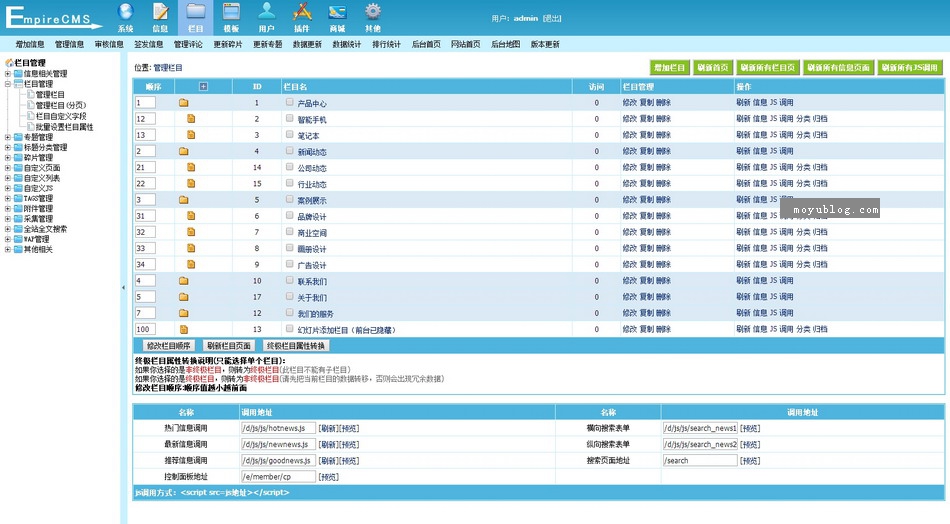The width and height of the screenshot is (950, 524).
Task: Open the 插件 plugin icon in top navigation
Action: [302, 12]
